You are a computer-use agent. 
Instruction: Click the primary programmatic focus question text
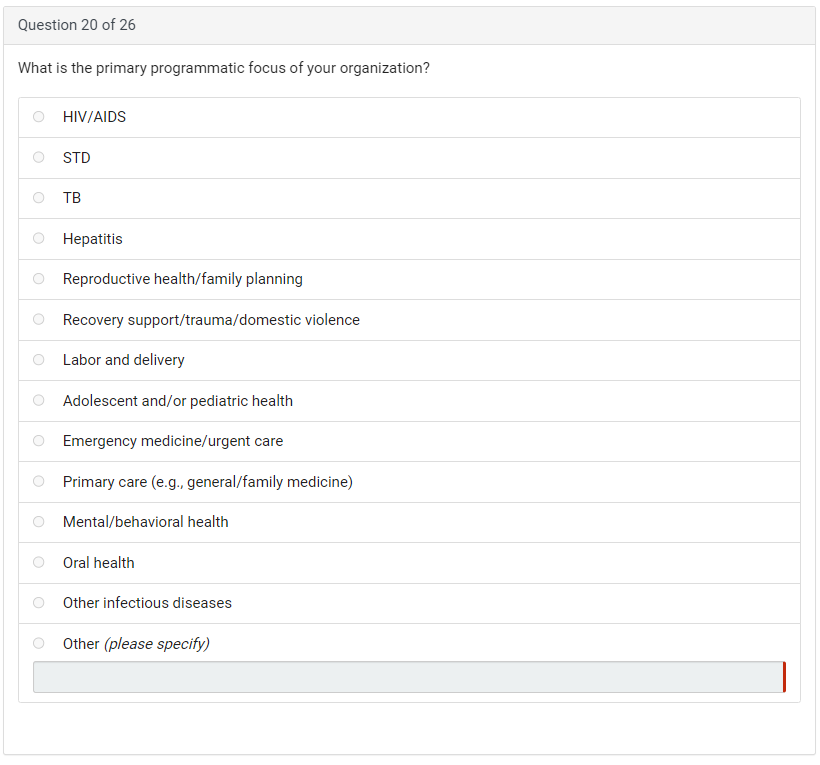224,69
